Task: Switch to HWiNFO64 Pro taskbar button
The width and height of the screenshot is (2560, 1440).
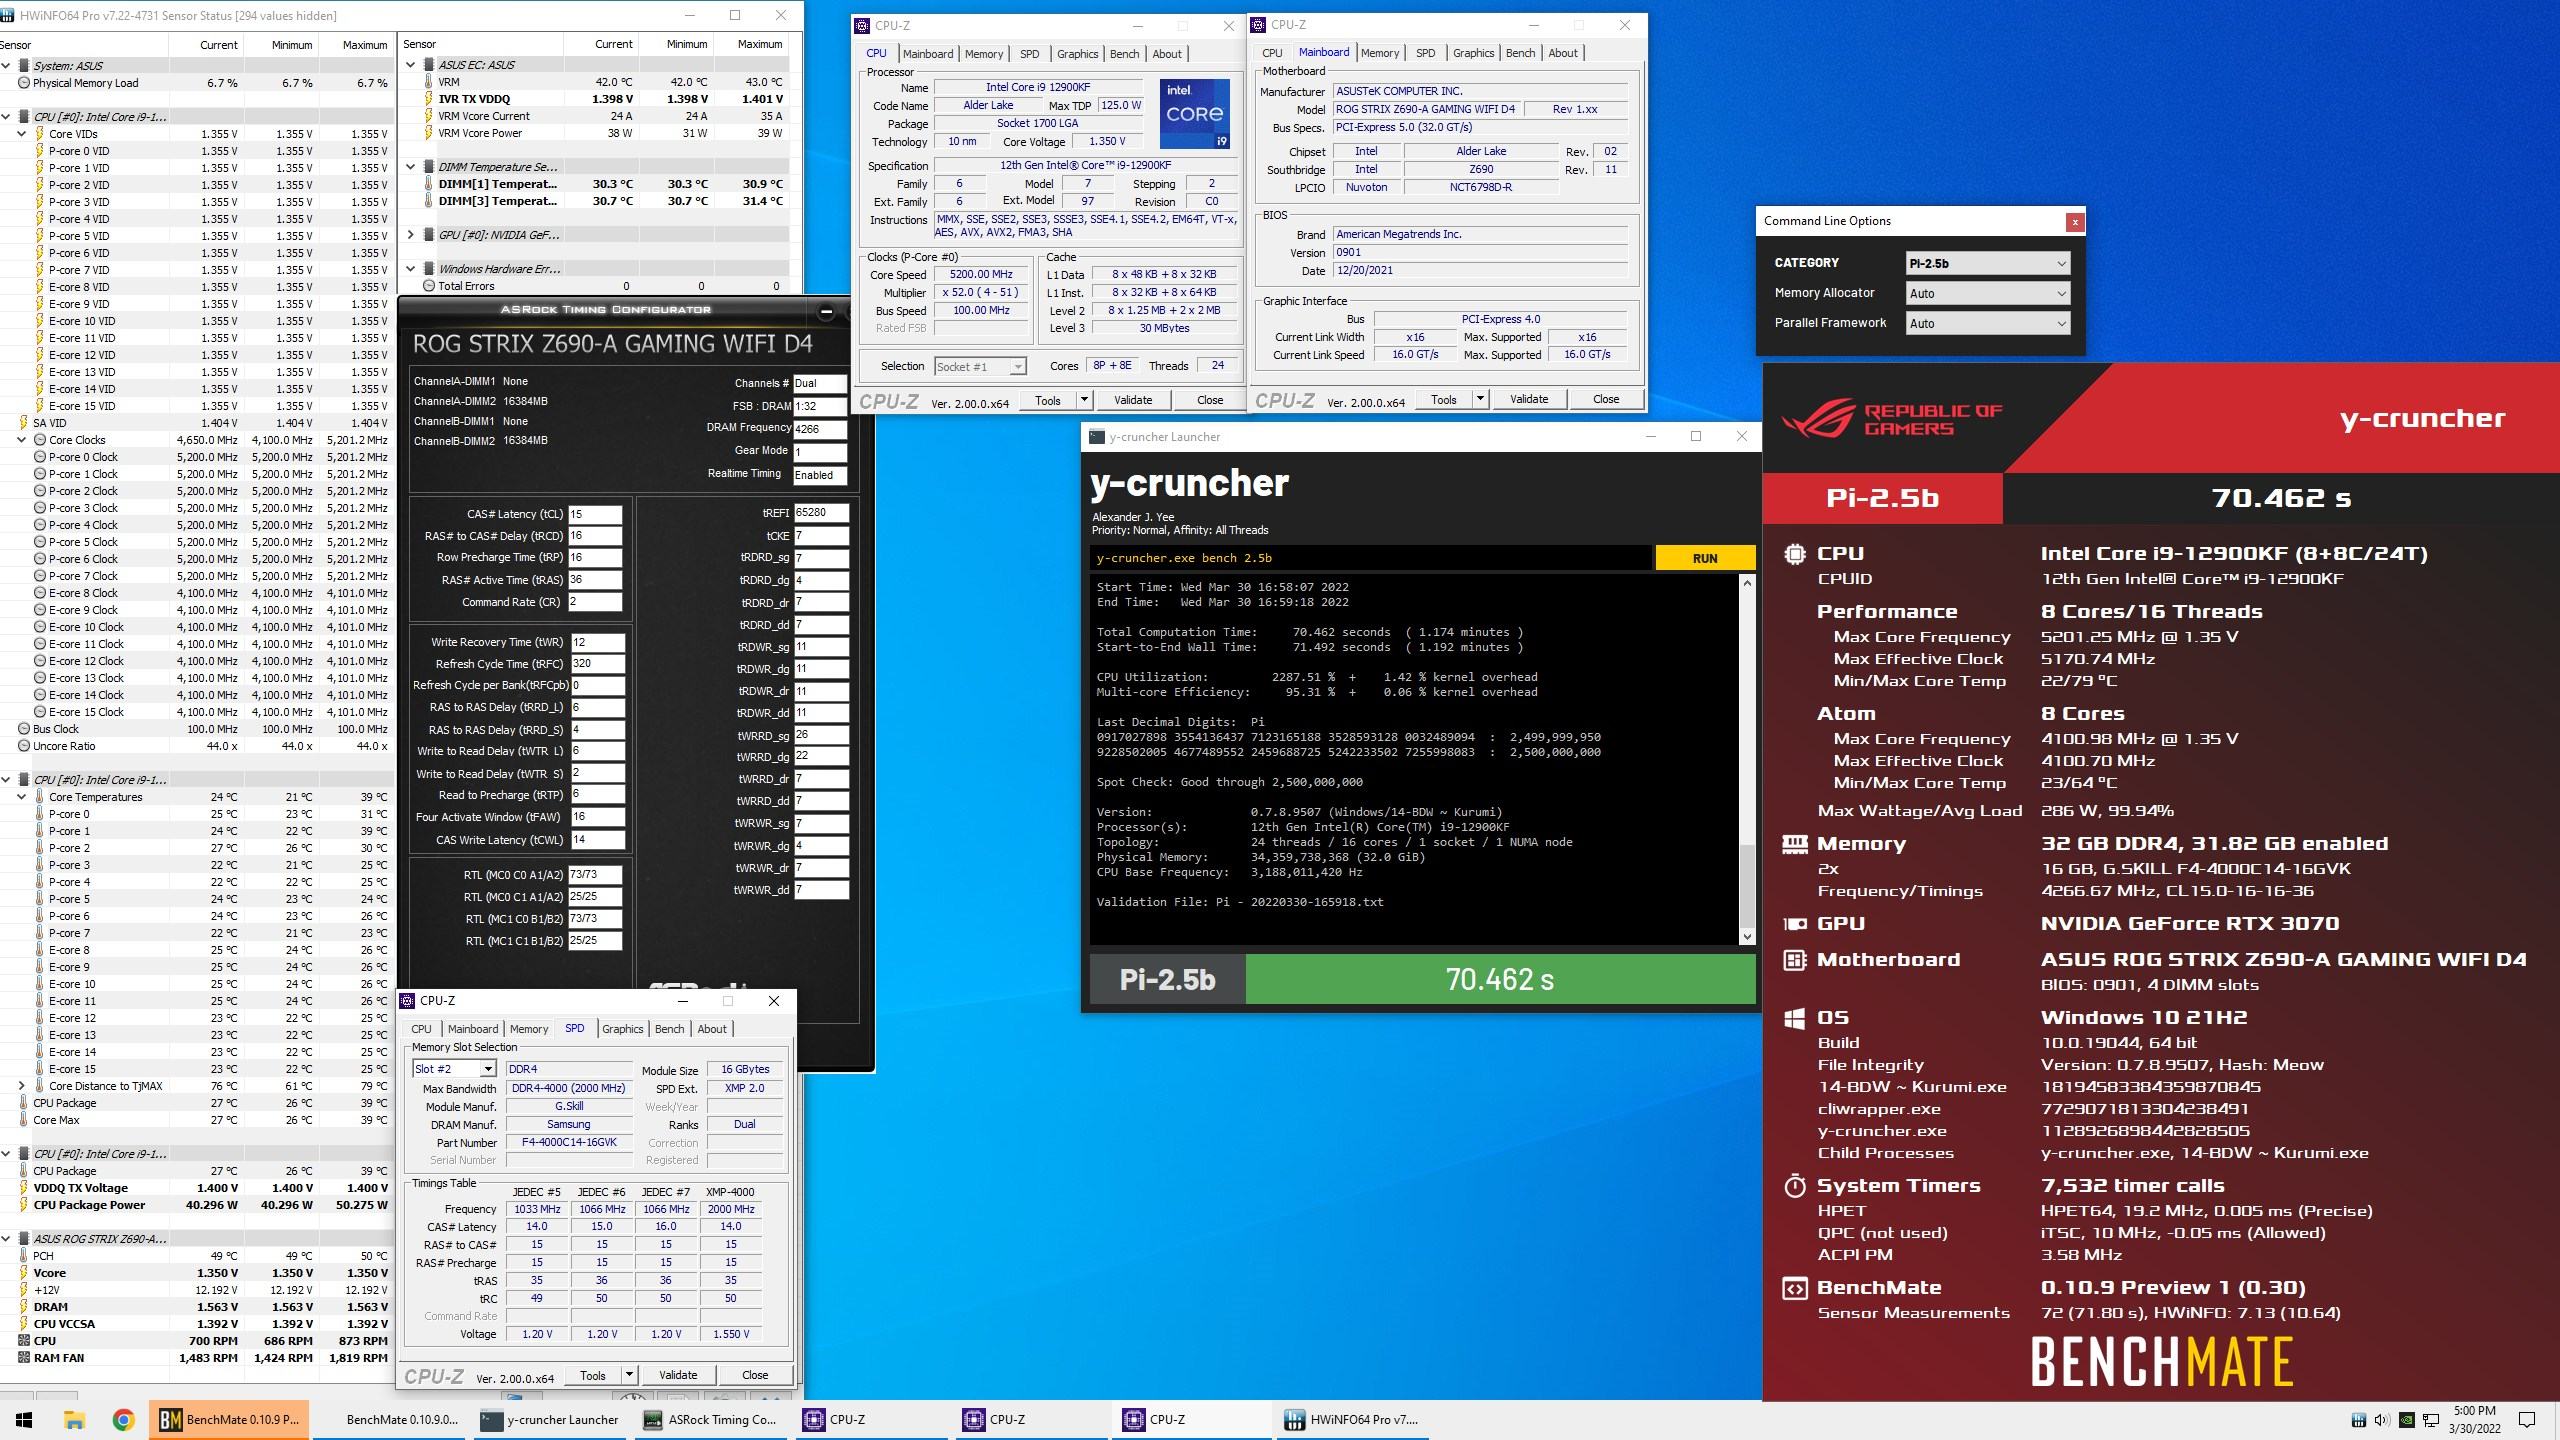Action: click(x=1352, y=1419)
